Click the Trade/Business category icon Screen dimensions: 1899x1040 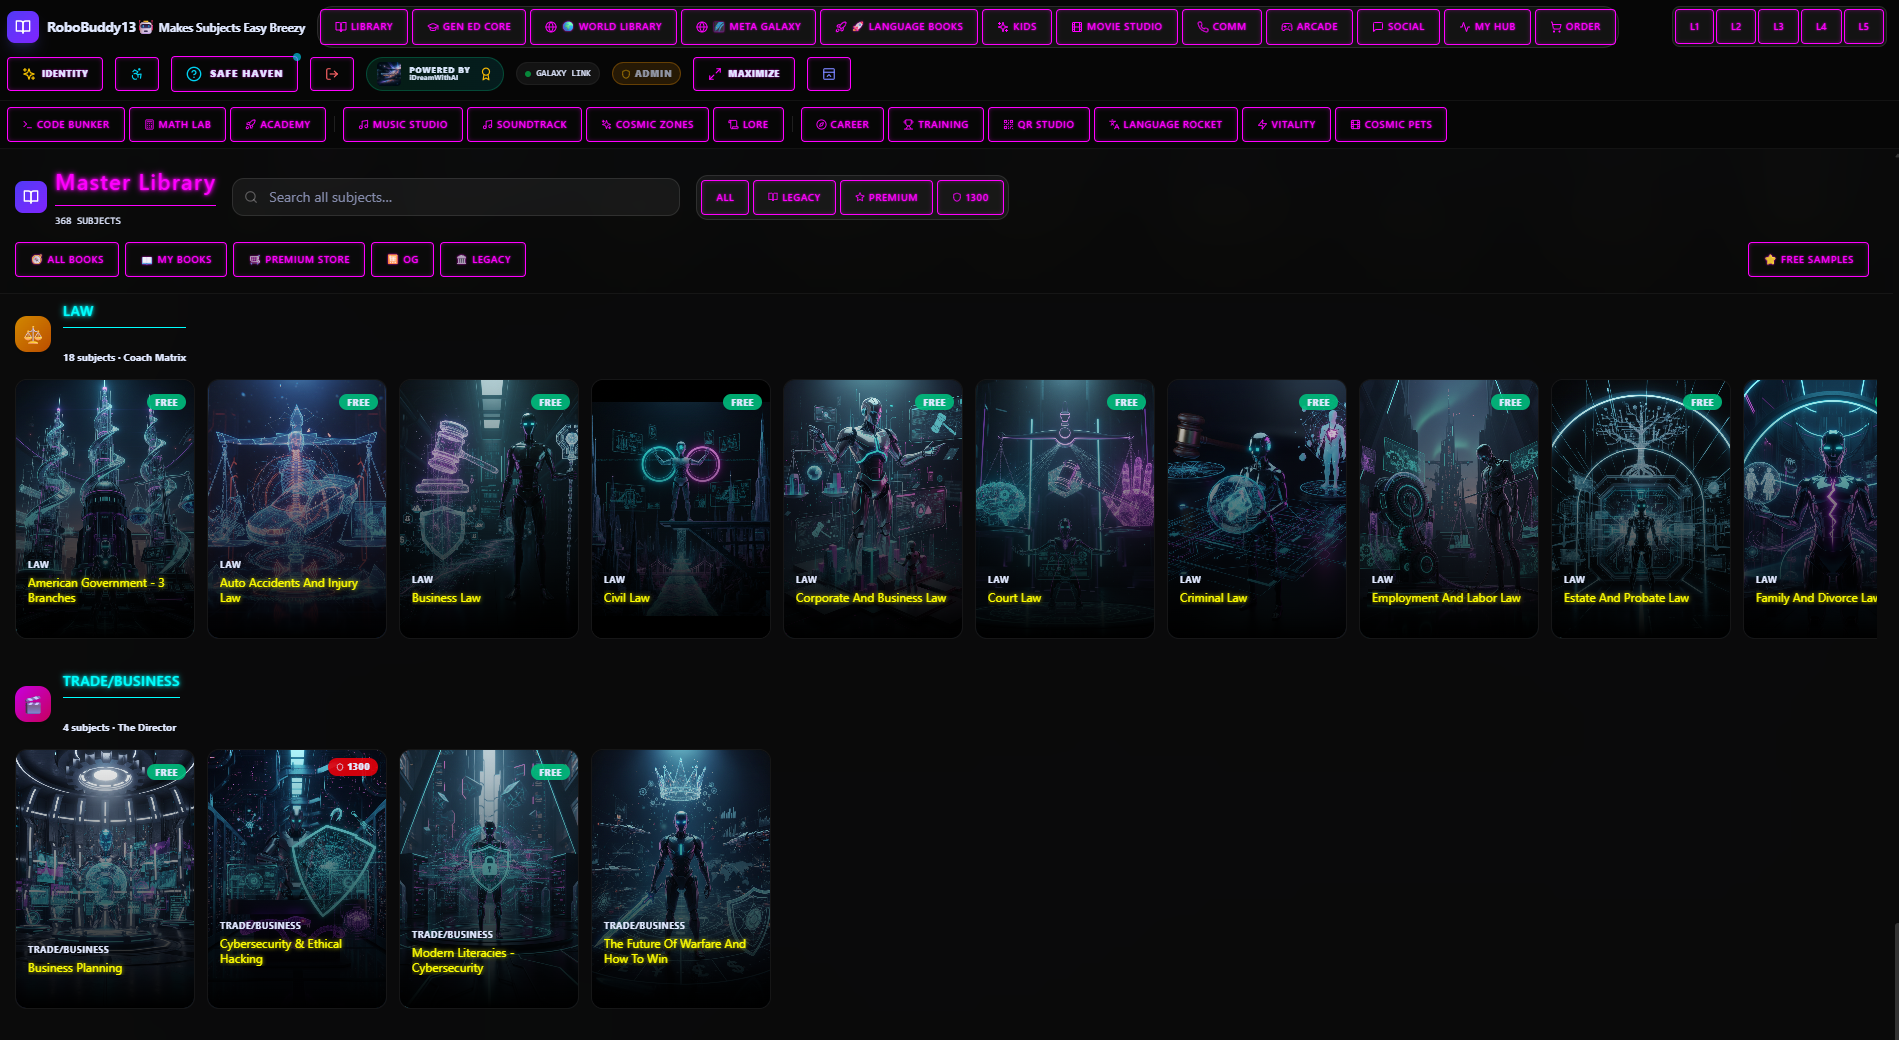point(33,704)
